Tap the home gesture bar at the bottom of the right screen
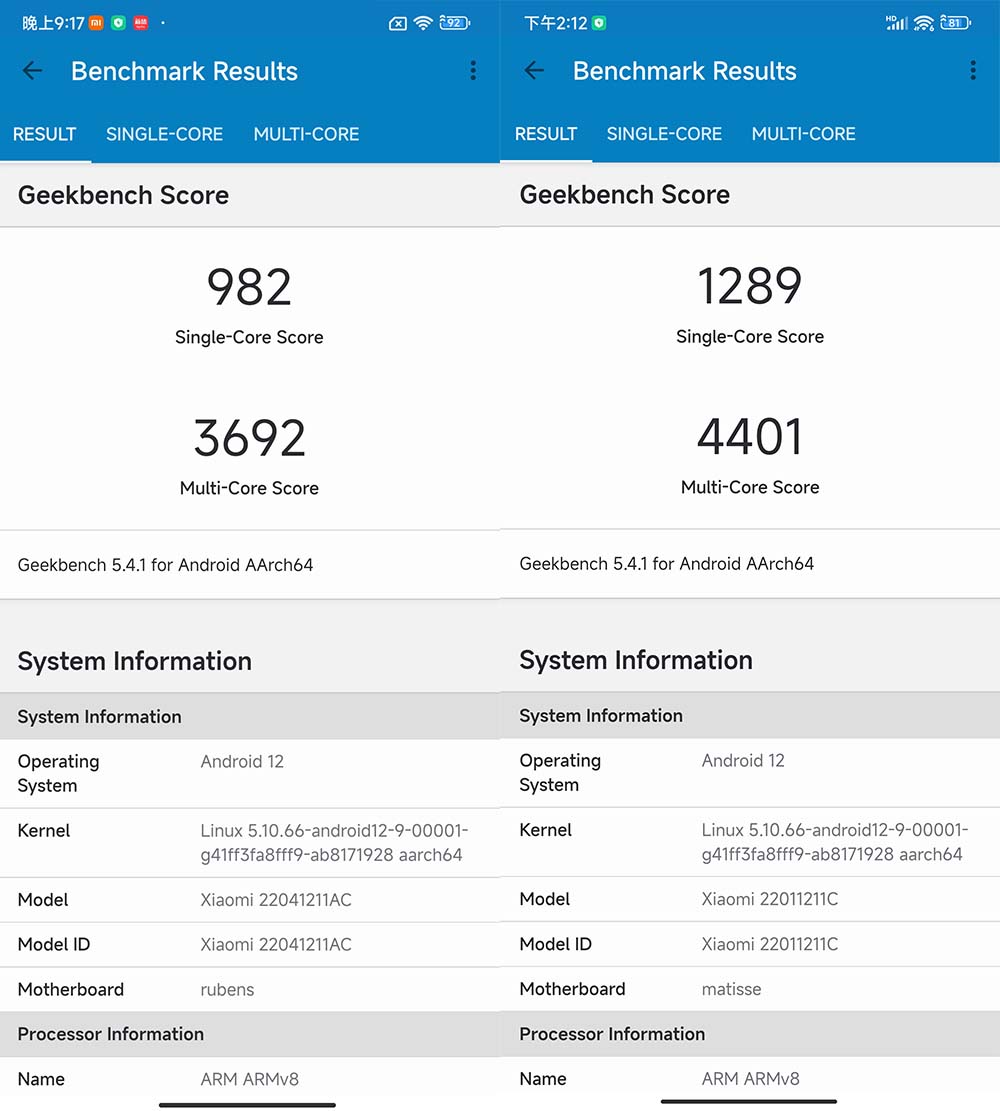The height and width of the screenshot is (1111, 1000). (749, 1102)
